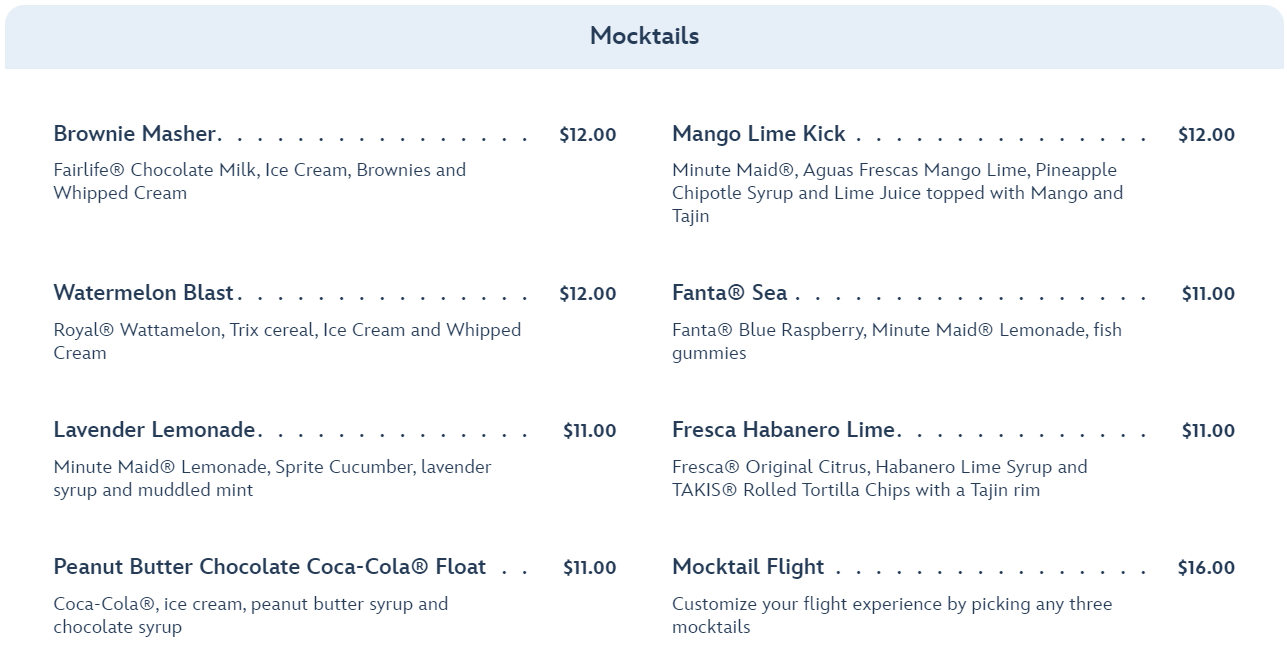This screenshot has height=667, width=1287.
Task: Click the Fresca Habanero Lime description text
Action: pos(878,478)
